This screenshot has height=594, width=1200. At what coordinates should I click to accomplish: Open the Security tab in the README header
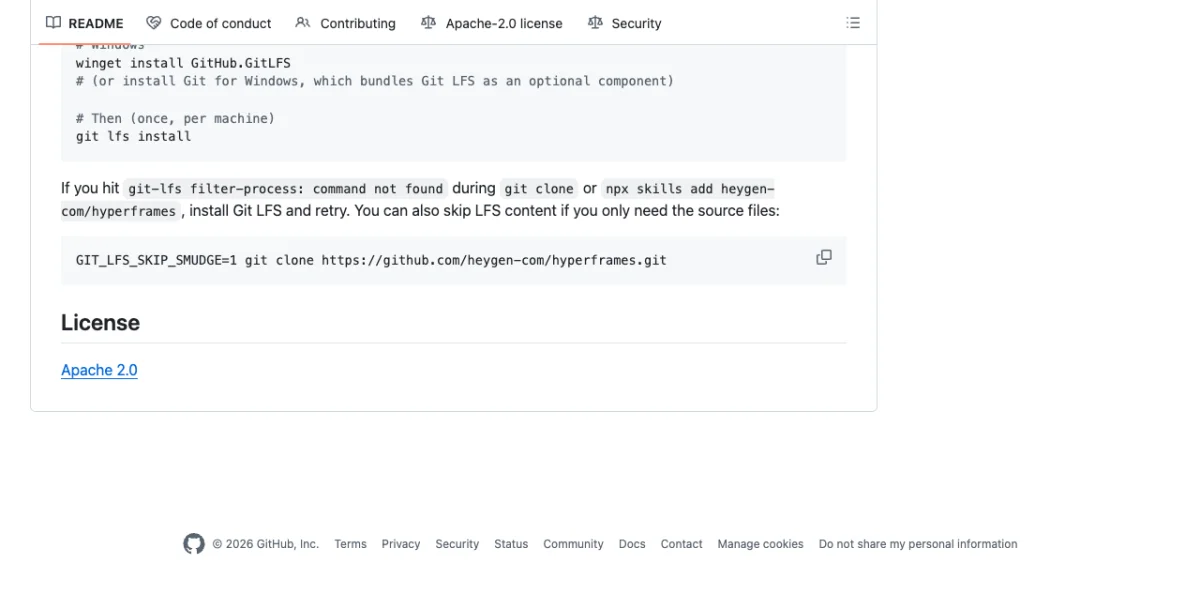pyautogui.click(x=624, y=23)
